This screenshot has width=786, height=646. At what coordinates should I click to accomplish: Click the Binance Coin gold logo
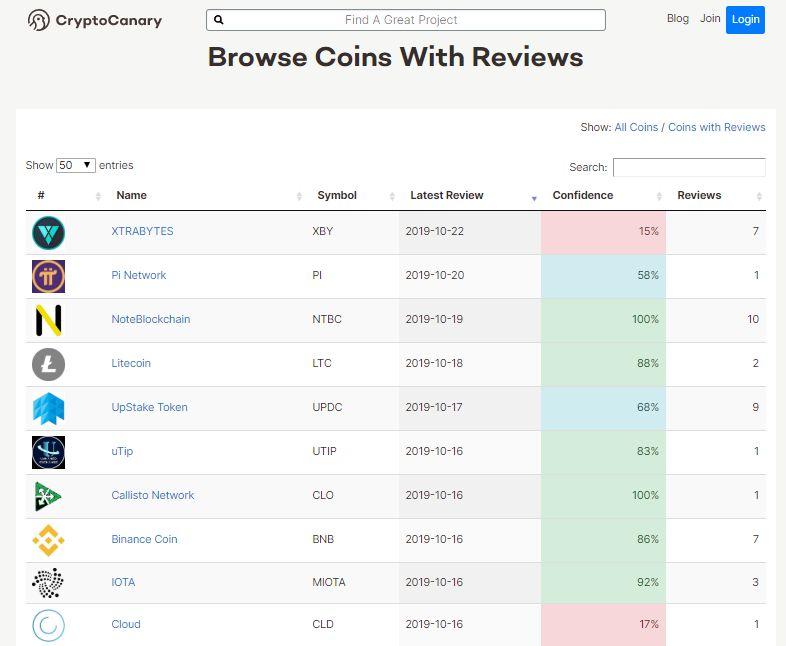49,540
